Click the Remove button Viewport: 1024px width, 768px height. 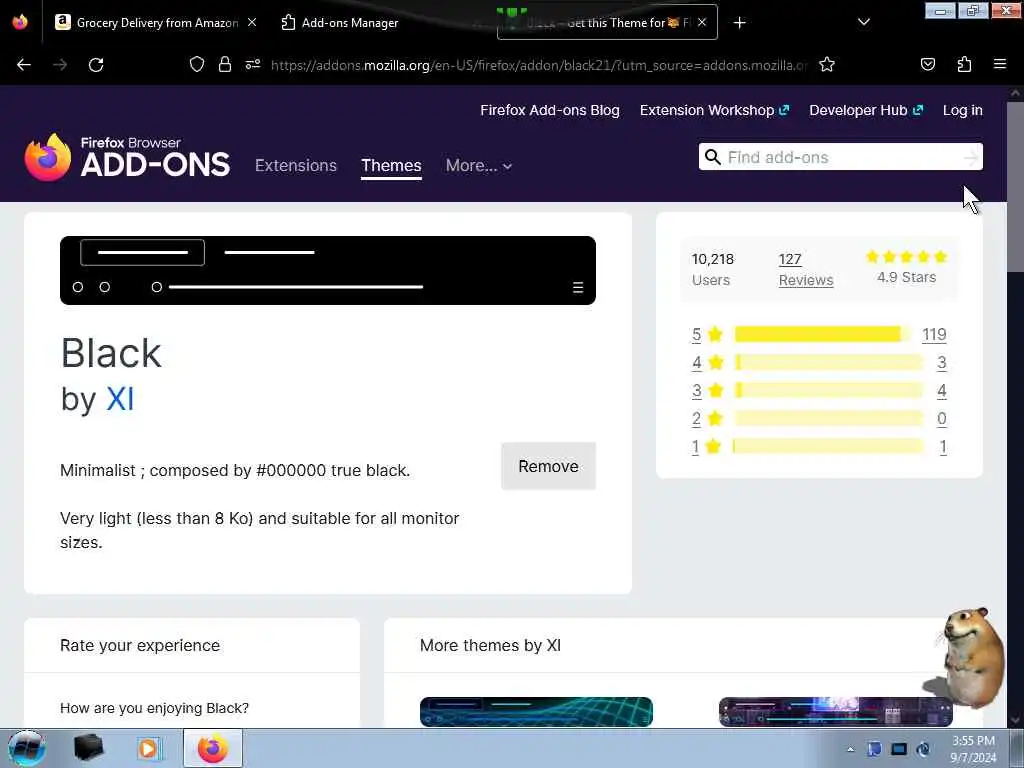click(548, 466)
